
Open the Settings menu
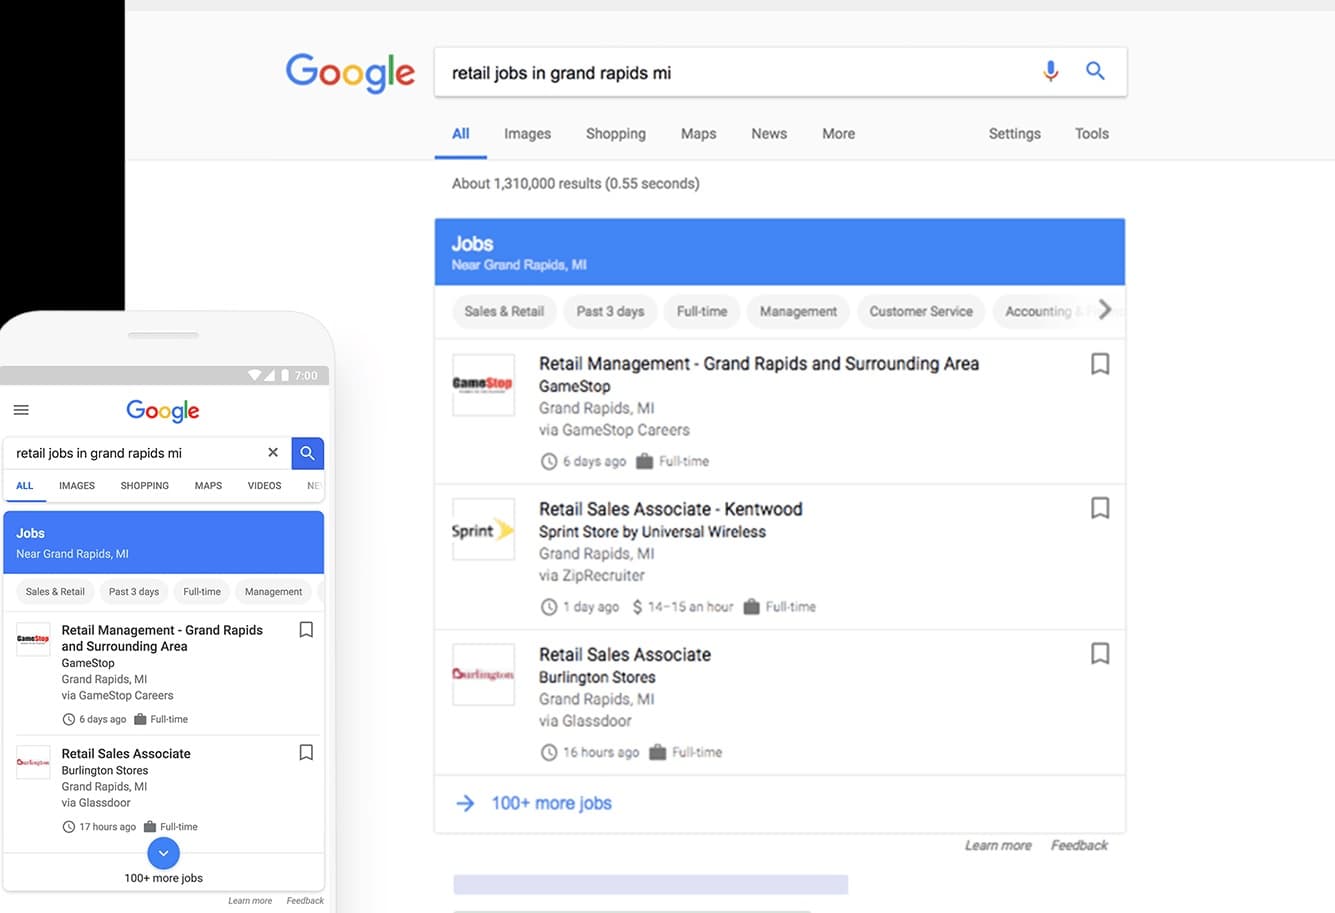pos(1014,134)
